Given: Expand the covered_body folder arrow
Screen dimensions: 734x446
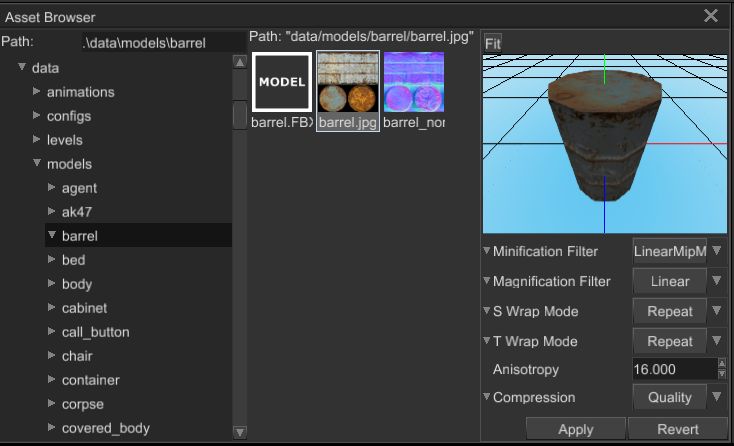Looking at the screenshot, I should pyautogui.click(x=51, y=427).
